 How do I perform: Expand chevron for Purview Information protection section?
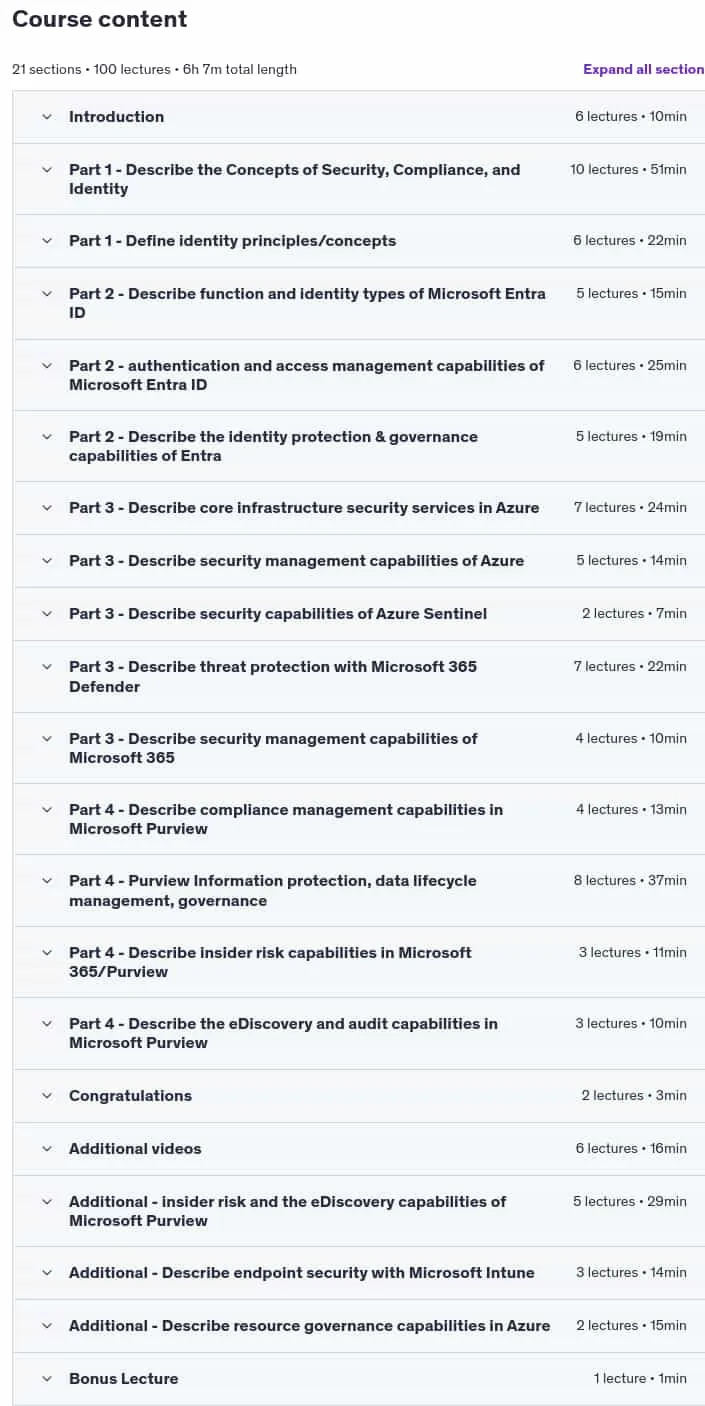click(47, 881)
